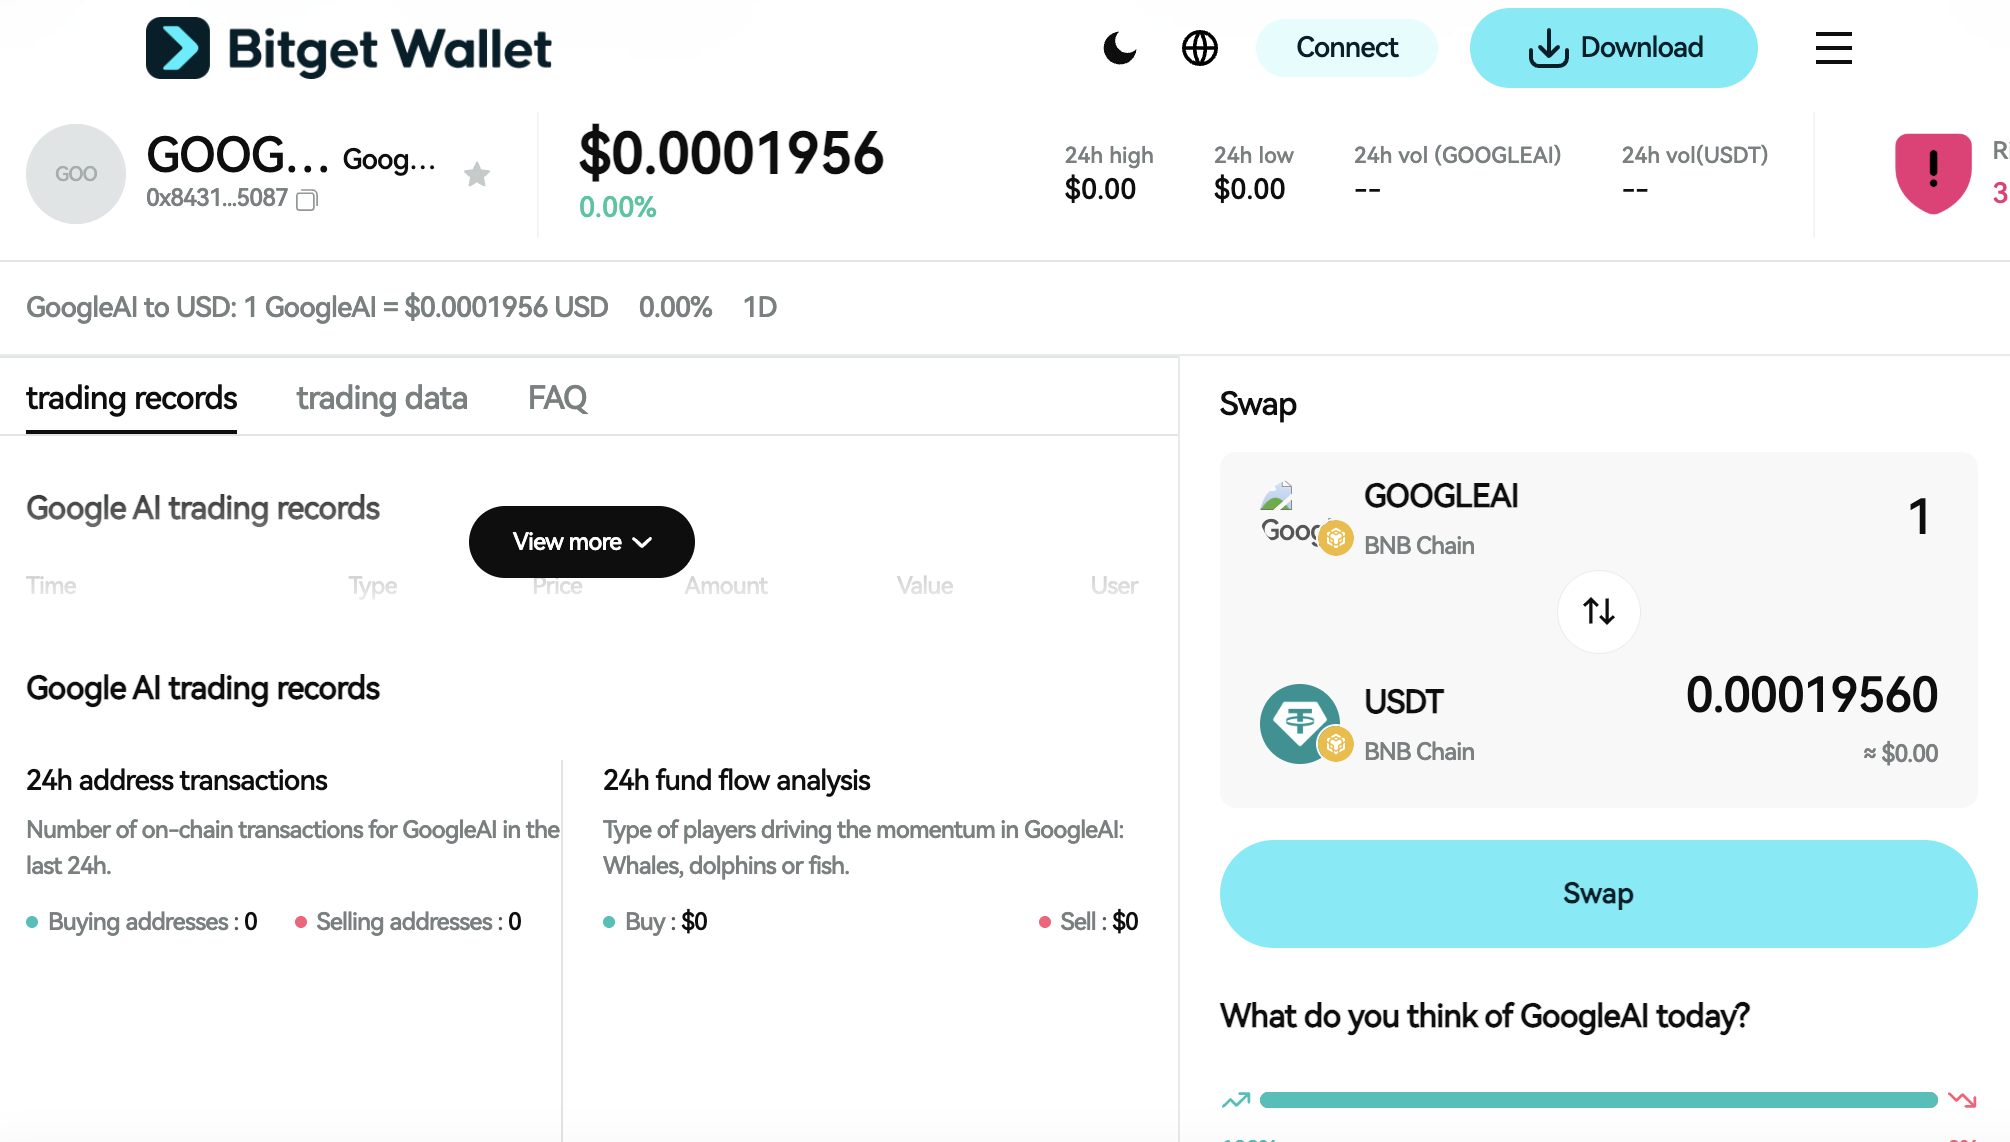The width and height of the screenshot is (2010, 1142).
Task: Enable dark mode via the moon icon
Action: (1120, 47)
